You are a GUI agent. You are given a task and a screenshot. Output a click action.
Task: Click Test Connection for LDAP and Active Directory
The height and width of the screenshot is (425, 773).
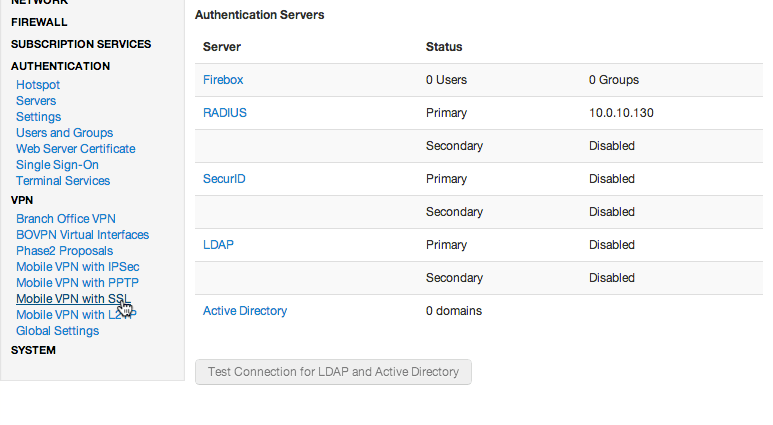tap(333, 372)
